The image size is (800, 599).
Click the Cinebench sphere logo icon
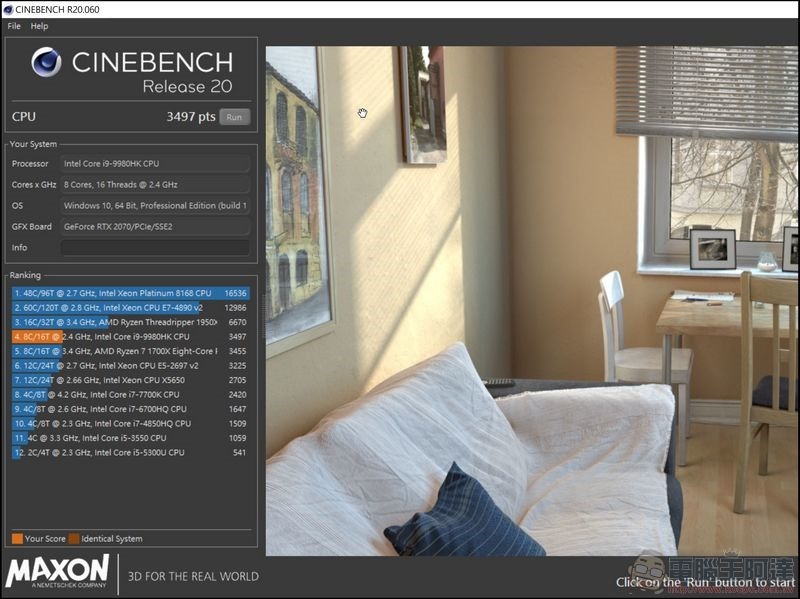tap(47, 64)
